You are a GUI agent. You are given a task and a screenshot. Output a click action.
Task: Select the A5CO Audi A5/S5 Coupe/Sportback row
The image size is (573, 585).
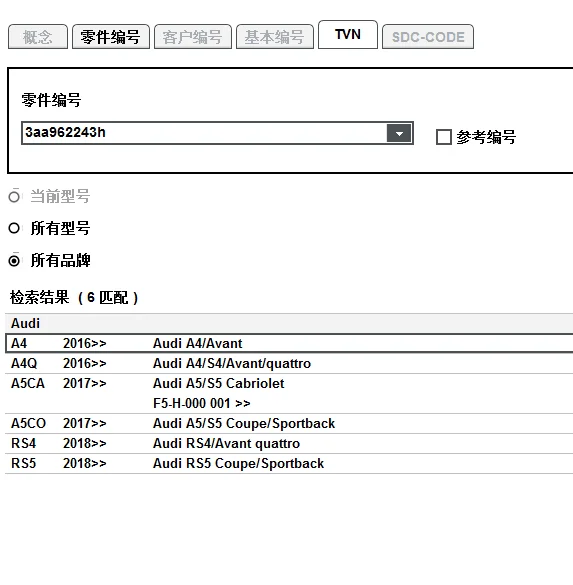(x=289, y=423)
